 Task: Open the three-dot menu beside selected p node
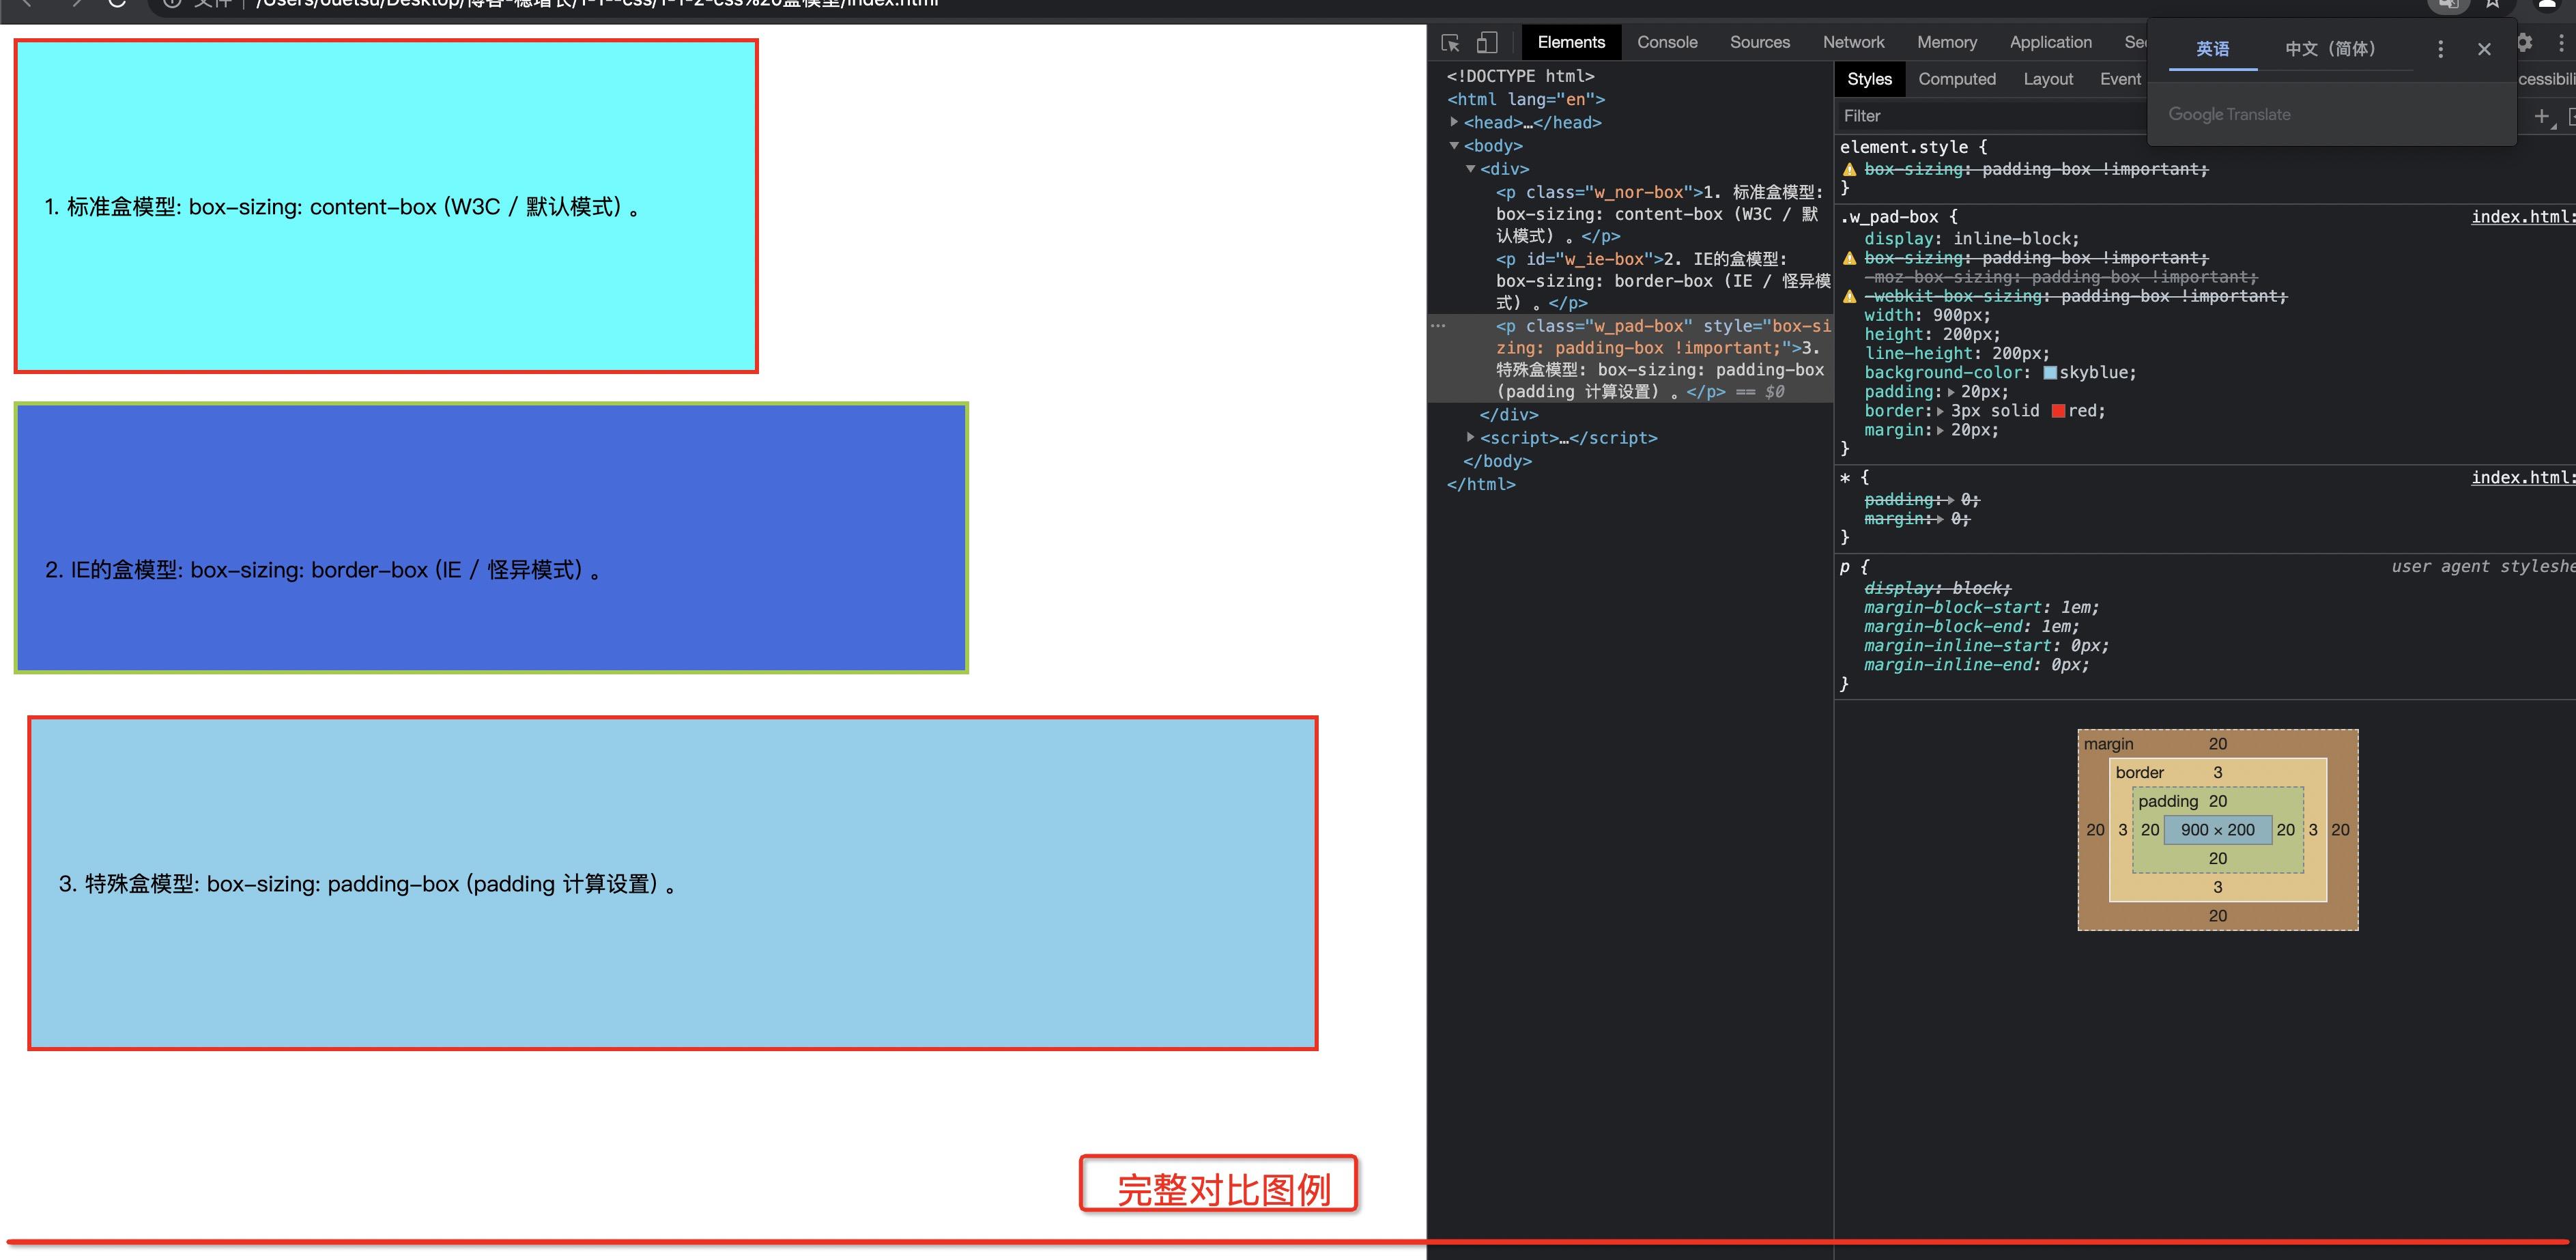[x=1438, y=326]
